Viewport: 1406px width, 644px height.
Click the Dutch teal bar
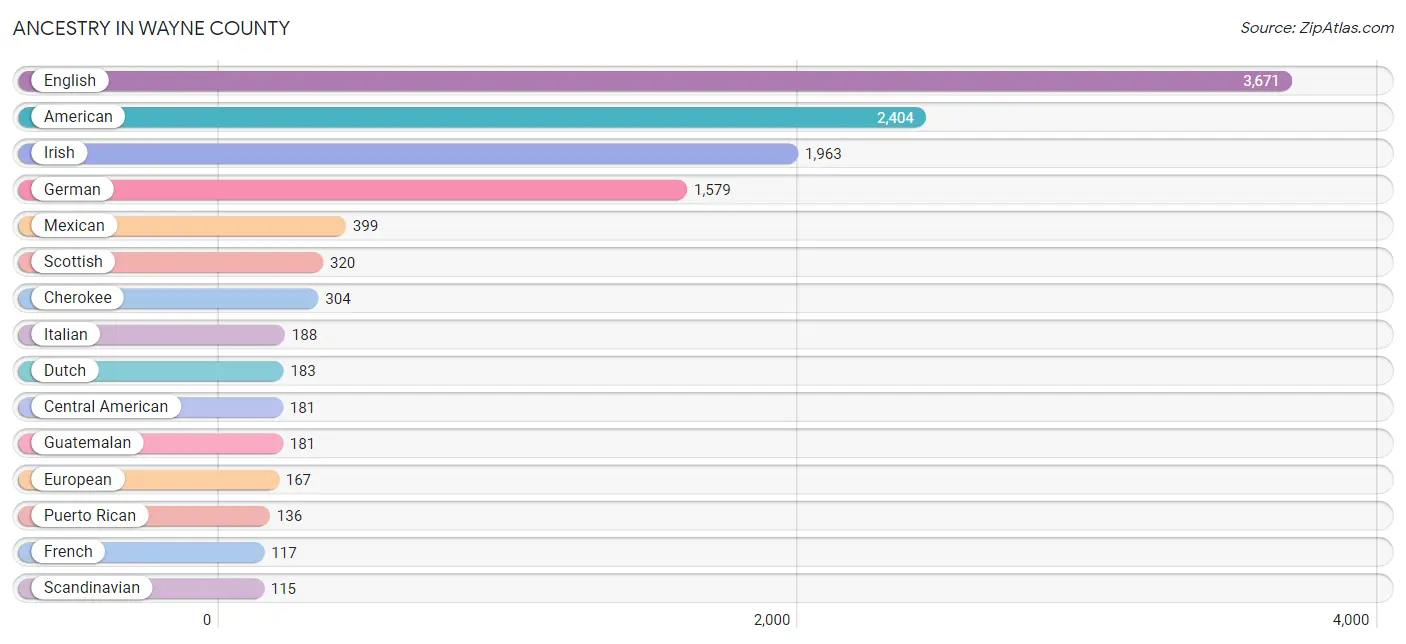tap(151, 371)
